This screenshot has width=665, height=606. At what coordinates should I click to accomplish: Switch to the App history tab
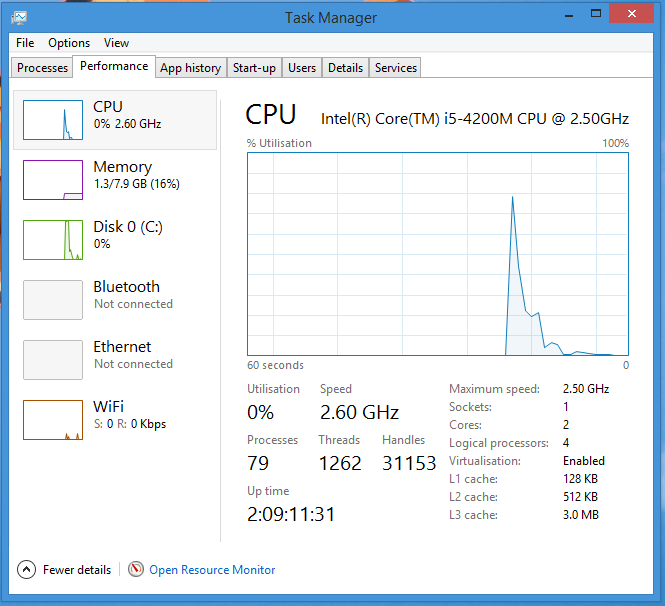tap(191, 68)
